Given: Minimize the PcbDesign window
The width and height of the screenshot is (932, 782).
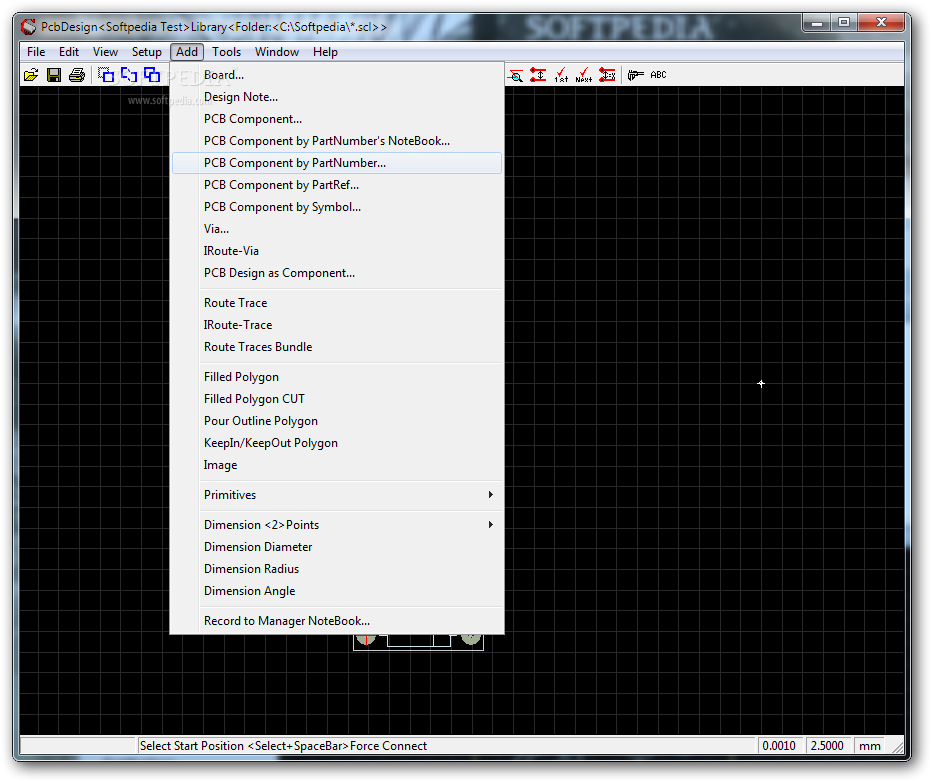Looking at the screenshot, I should click(x=817, y=23).
